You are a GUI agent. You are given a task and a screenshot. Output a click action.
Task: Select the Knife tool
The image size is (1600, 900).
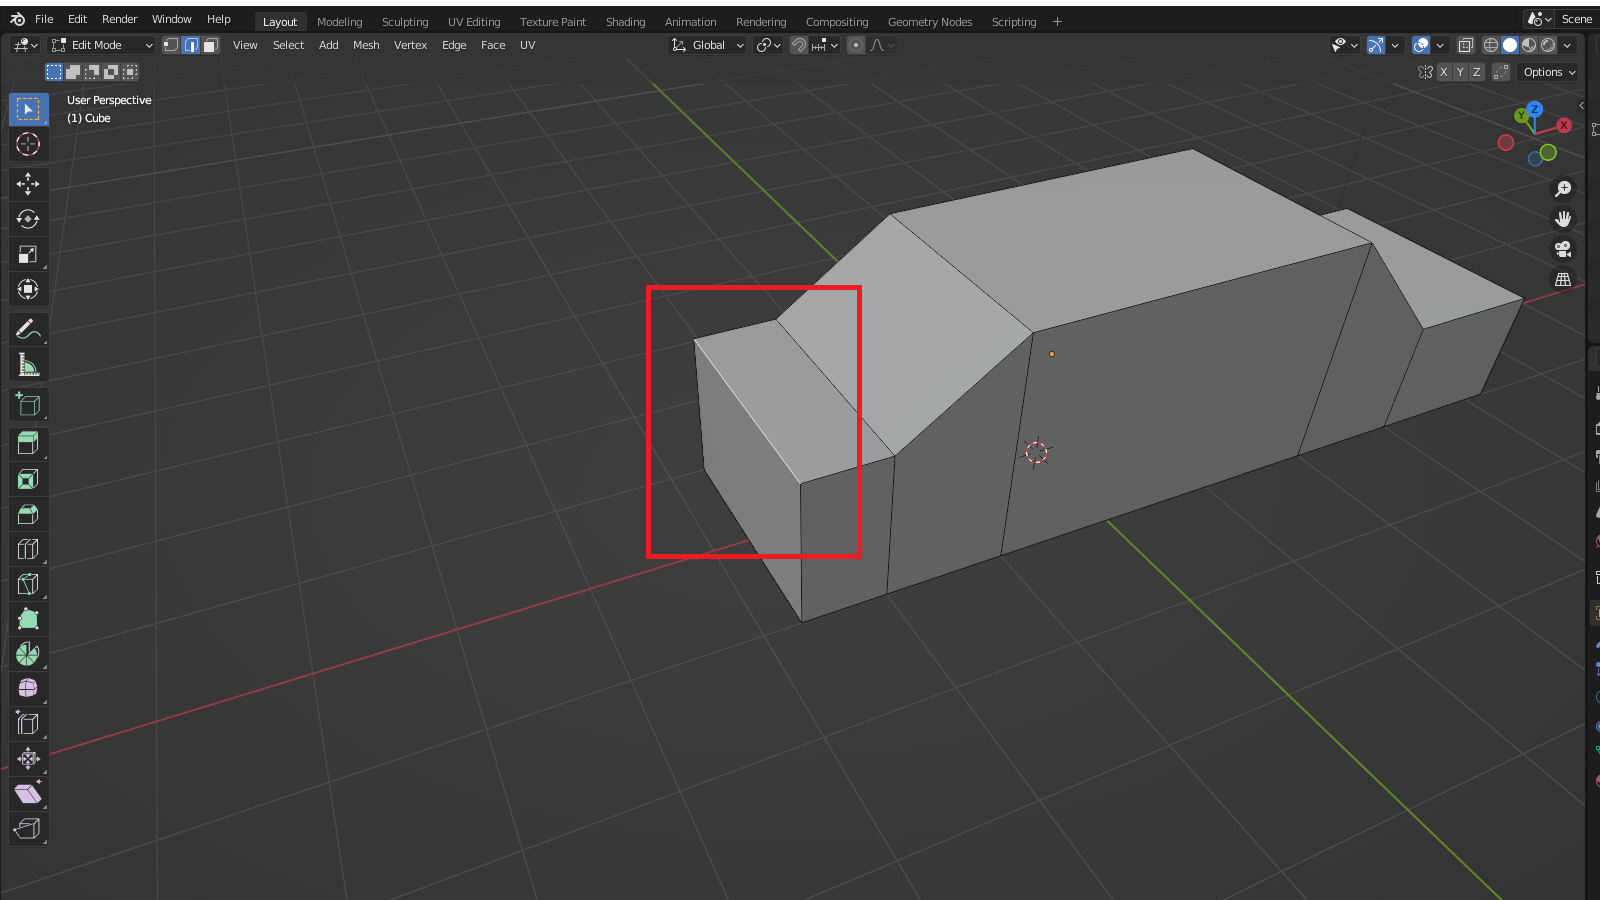[x=28, y=584]
